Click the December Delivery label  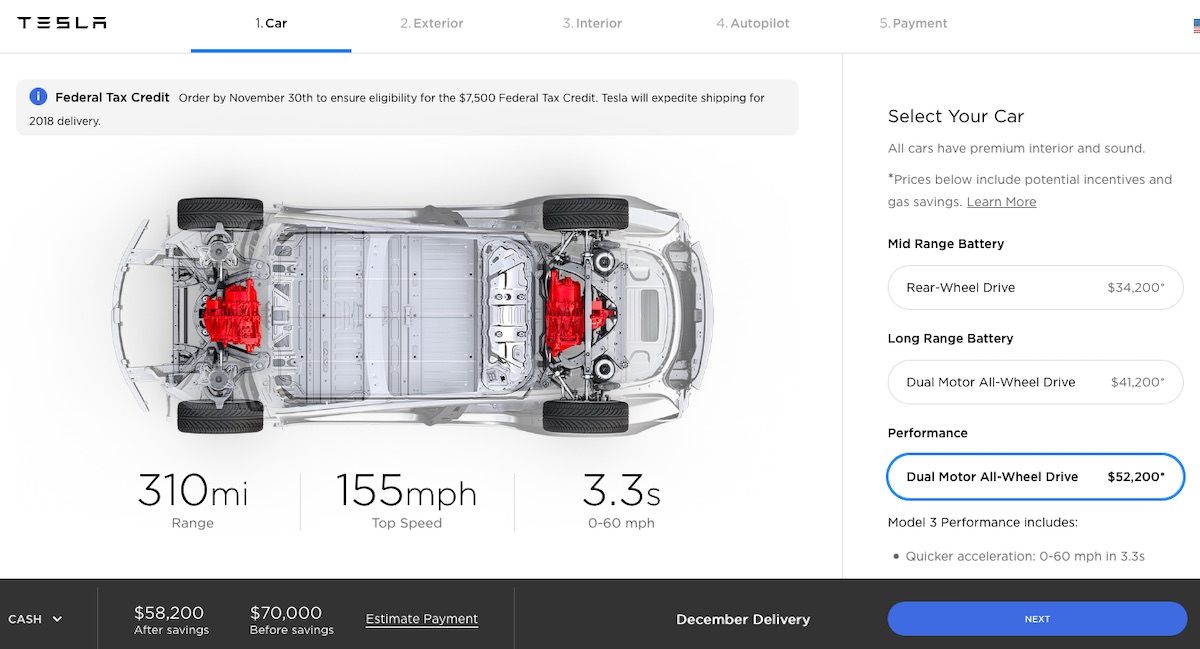tap(743, 619)
